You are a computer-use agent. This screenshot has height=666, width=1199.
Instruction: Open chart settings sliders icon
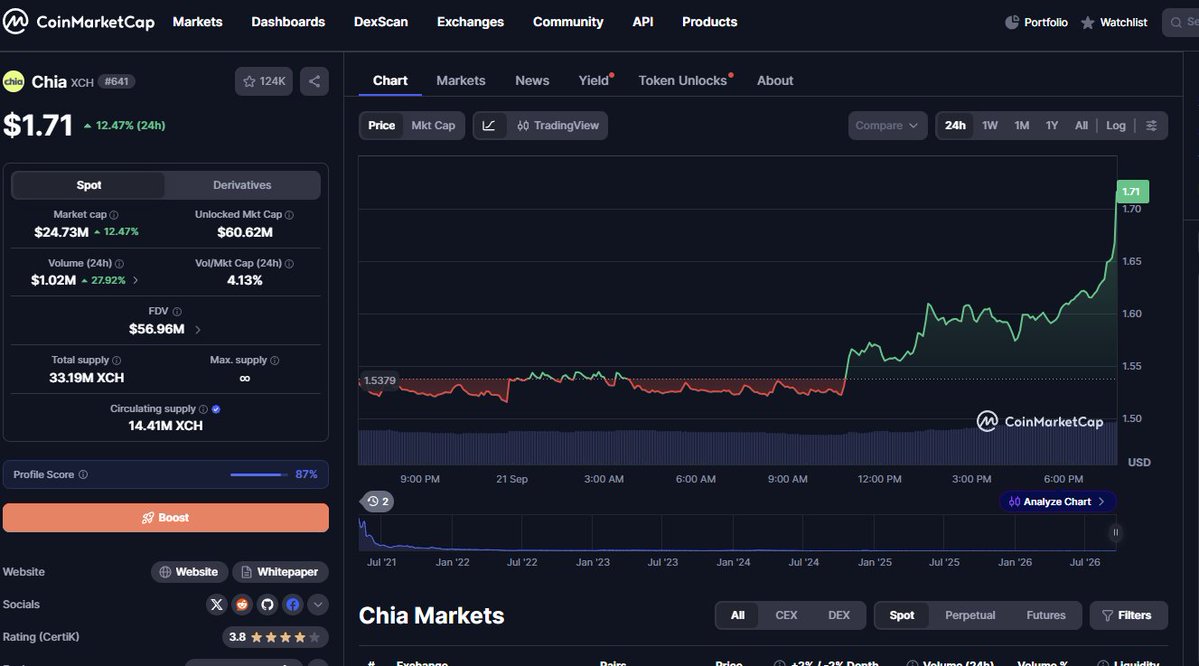[1151, 125]
